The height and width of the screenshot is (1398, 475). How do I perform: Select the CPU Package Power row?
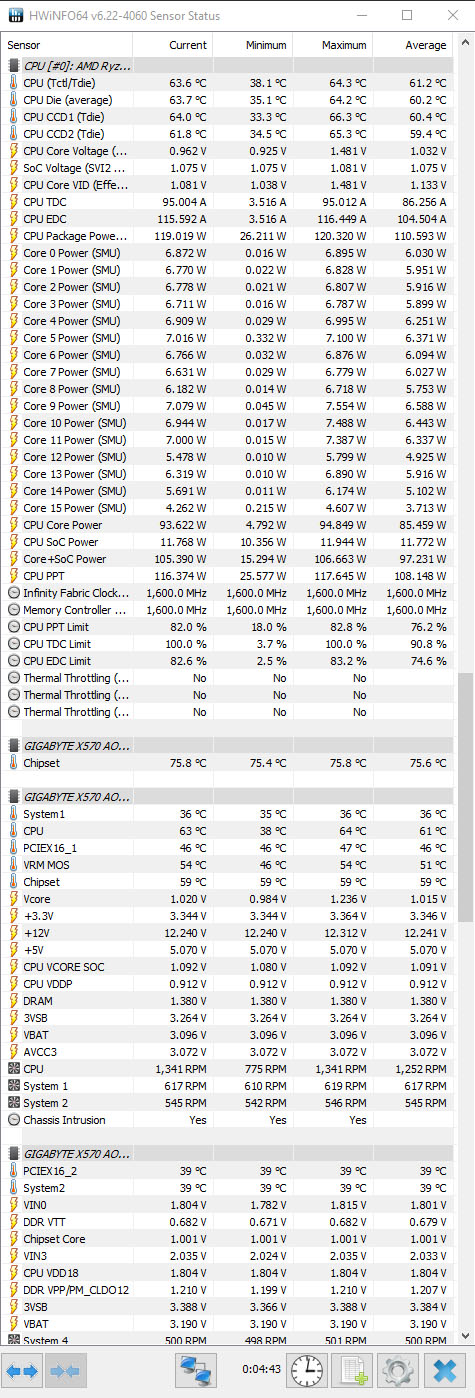click(228, 236)
